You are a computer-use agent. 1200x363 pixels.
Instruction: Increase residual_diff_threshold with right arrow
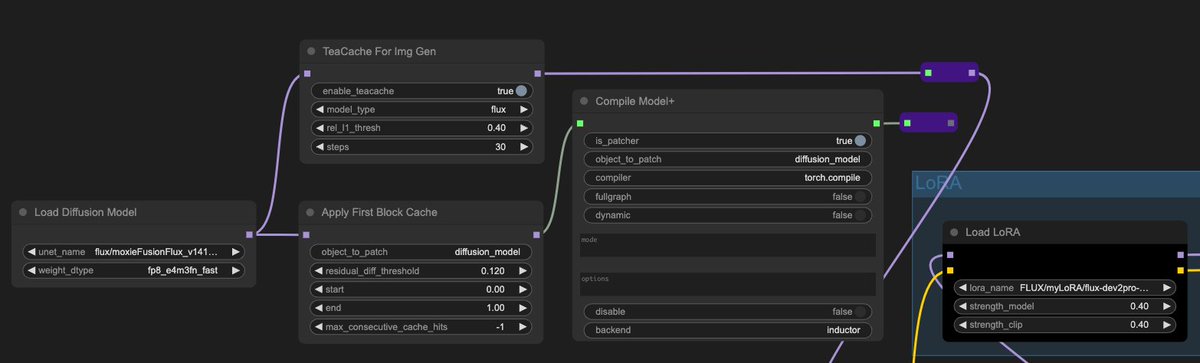click(522, 271)
